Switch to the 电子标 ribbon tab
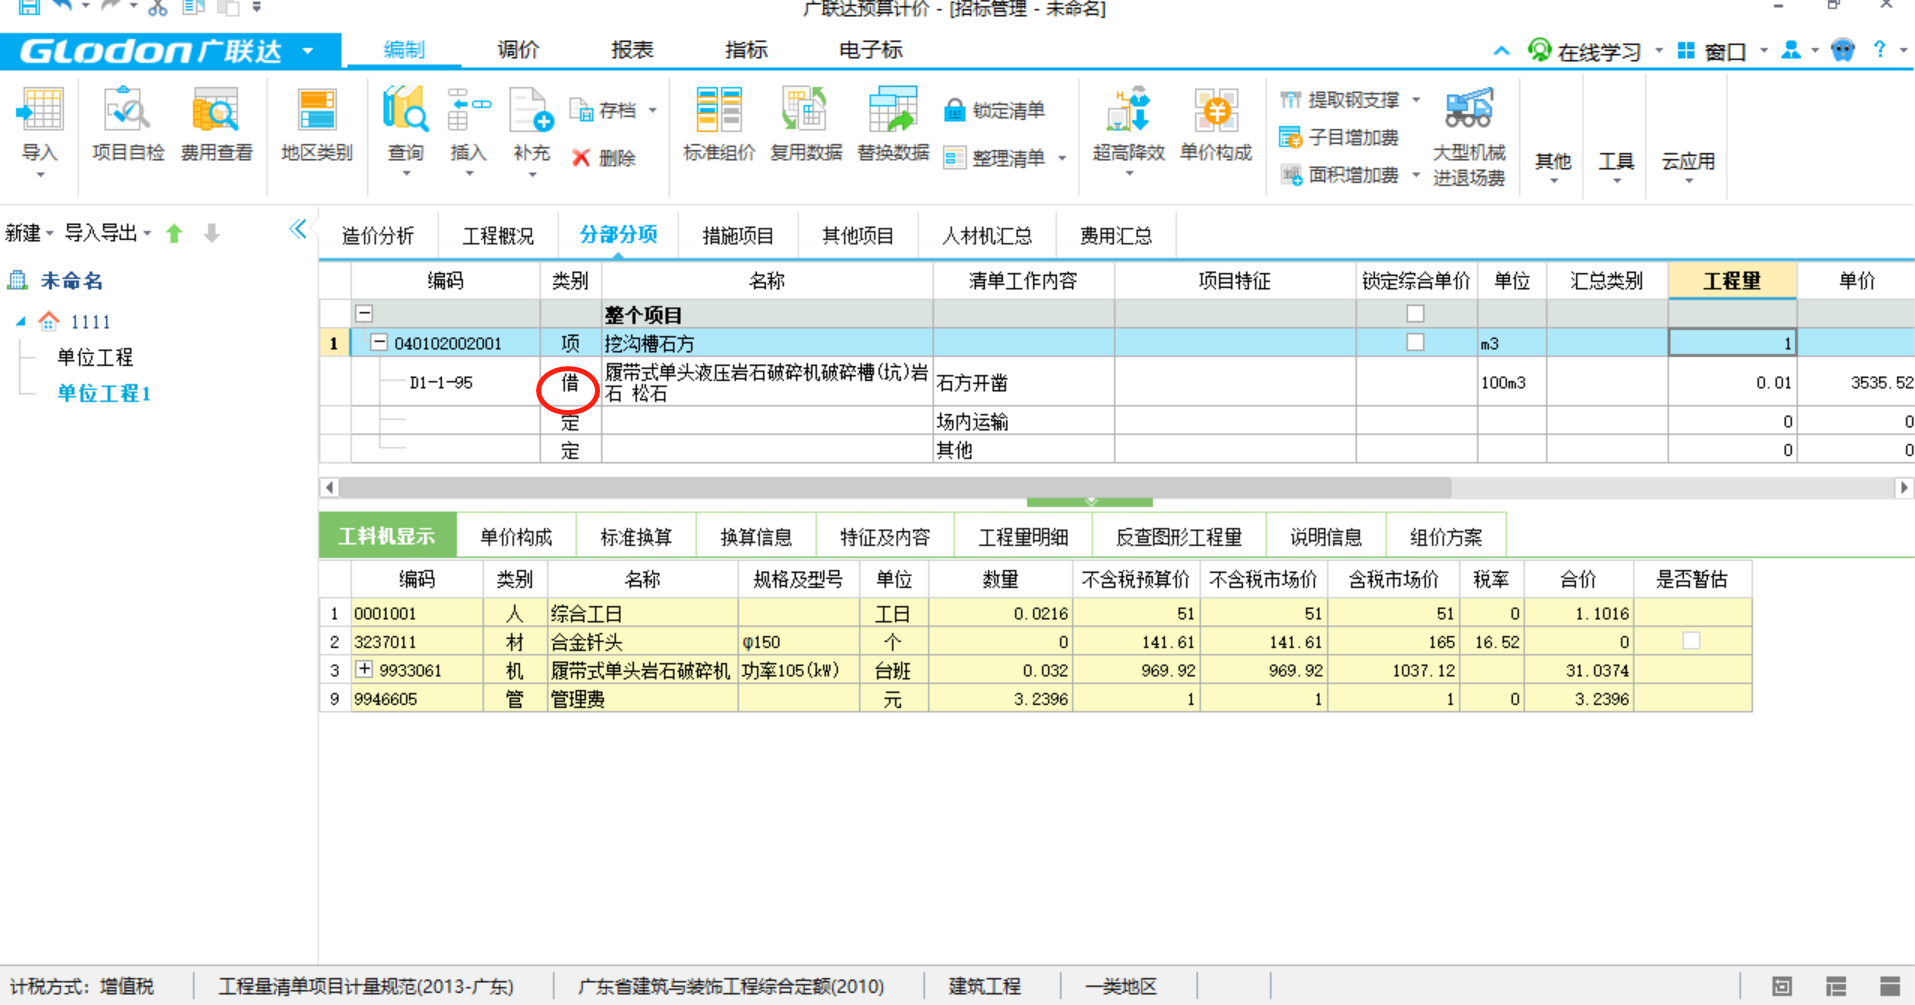This screenshot has width=1915, height=1005. 871,50
